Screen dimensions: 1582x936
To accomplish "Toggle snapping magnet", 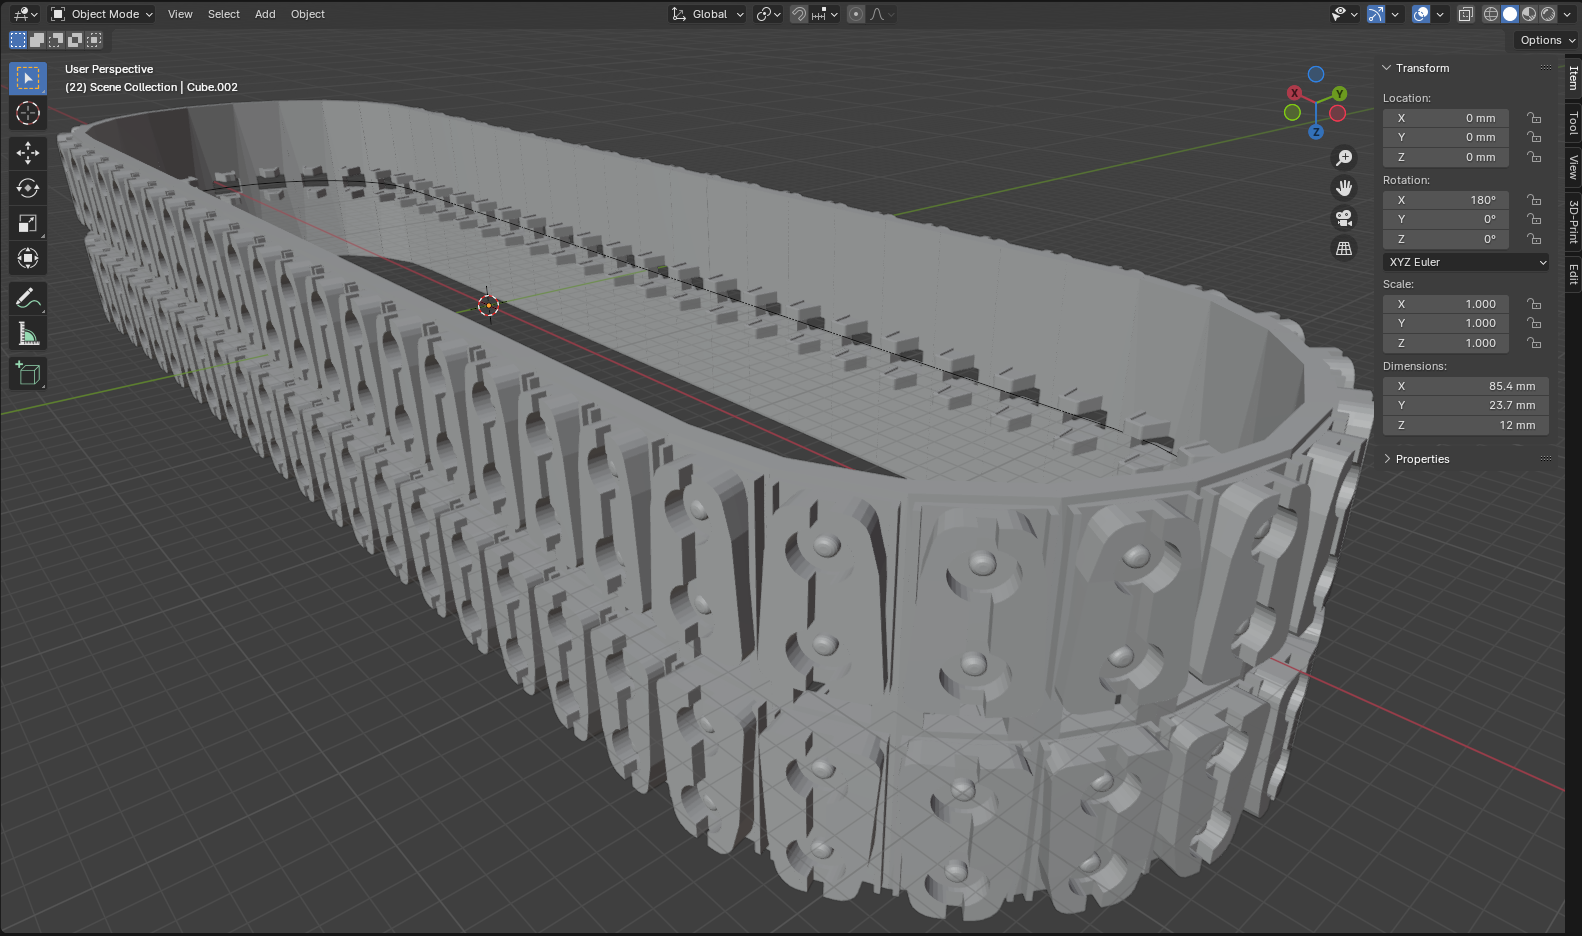I will (x=799, y=14).
